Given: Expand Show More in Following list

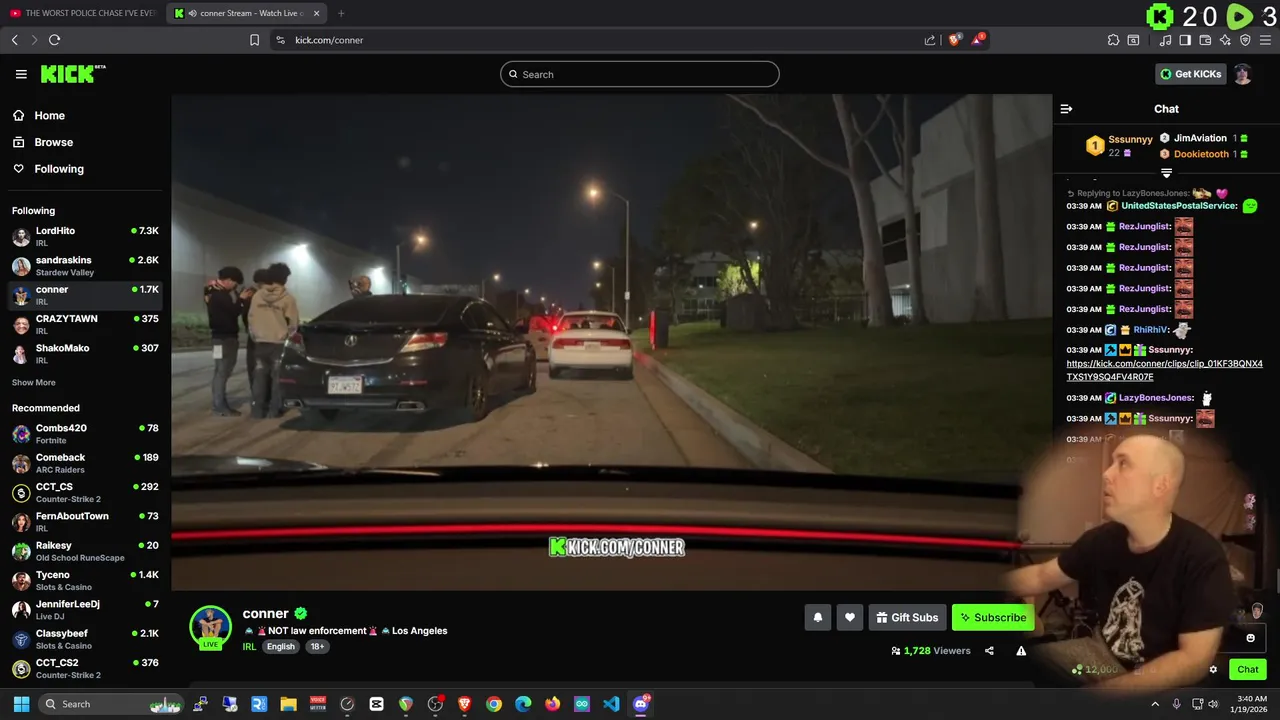Looking at the screenshot, I should (x=33, y=383).
